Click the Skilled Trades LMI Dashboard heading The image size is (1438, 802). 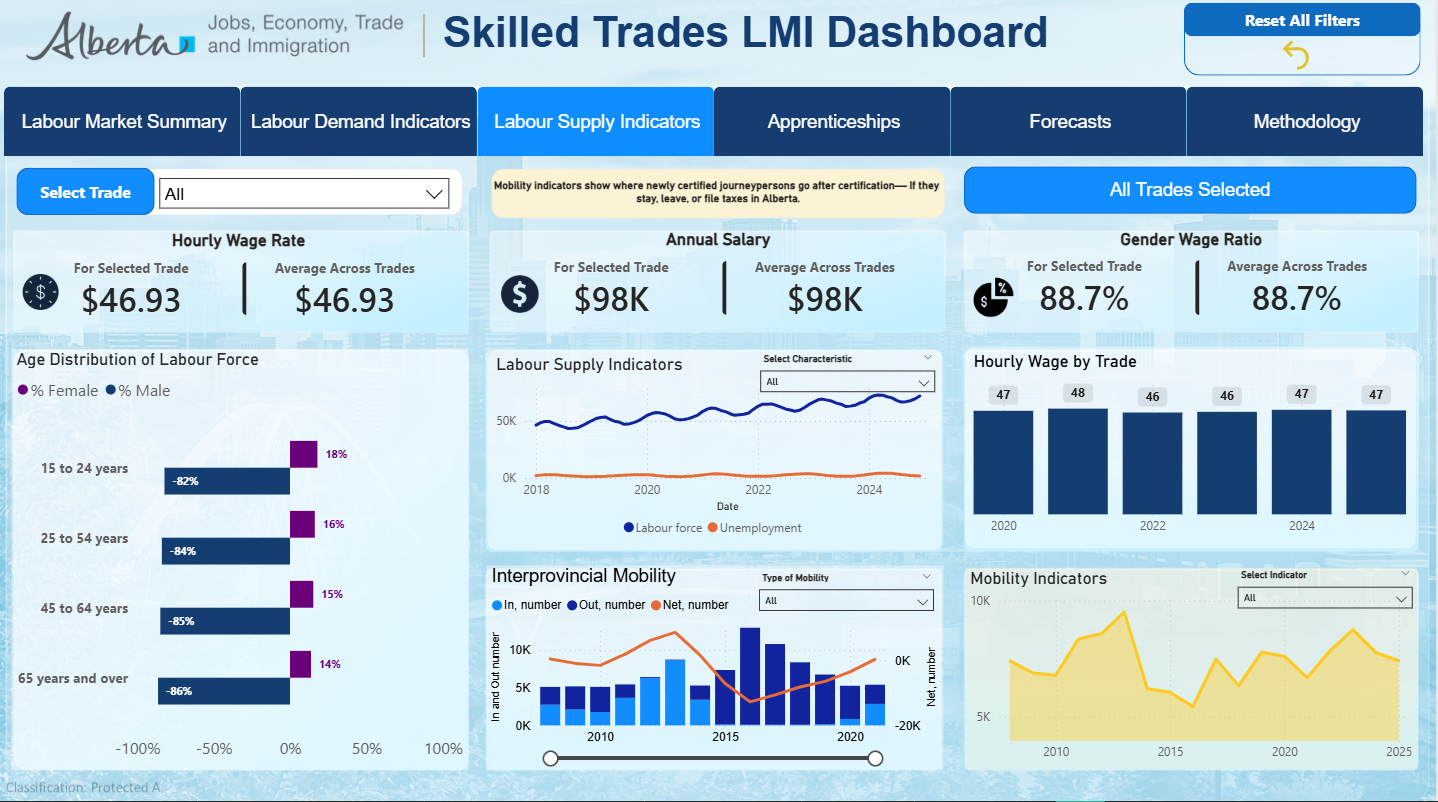pos(745,32)
